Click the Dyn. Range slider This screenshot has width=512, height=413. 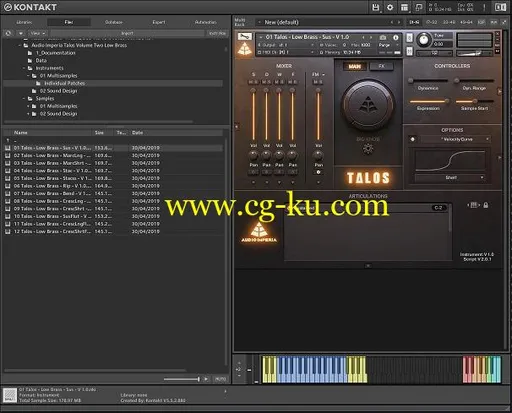pos(474,80)
